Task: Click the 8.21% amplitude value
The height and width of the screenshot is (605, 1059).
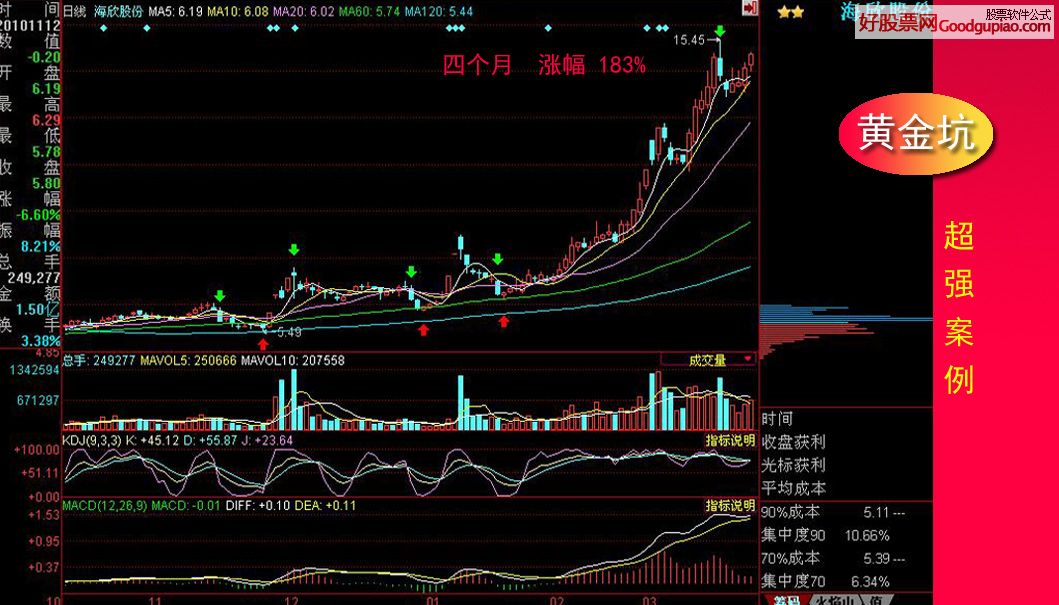Action: (41, 246)
